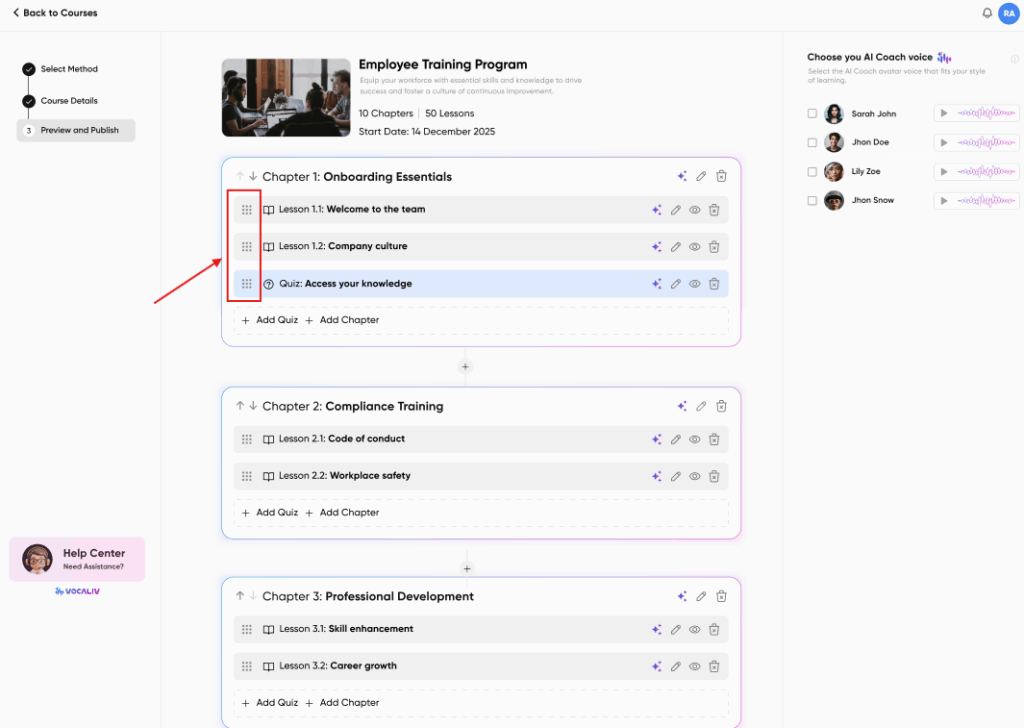Grab drag handle of Lesson 1.2
Screen dimensions: 1024x728
tap(247, 246)
